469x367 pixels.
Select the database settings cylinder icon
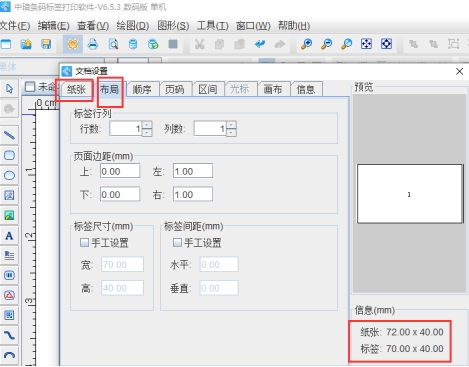pyautogui.click(x=133, y=44)
